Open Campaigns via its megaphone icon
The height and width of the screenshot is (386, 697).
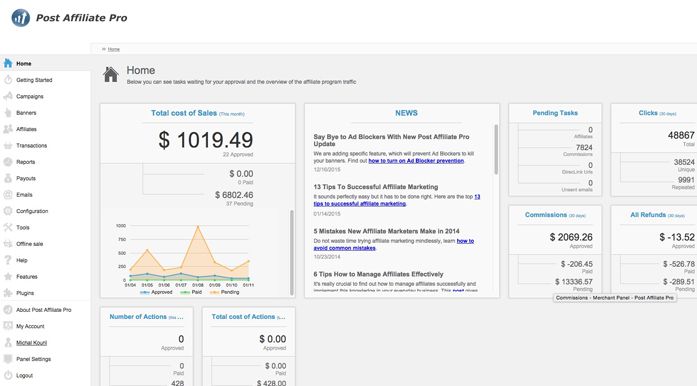pyautogui.click(x=8, y=96)
